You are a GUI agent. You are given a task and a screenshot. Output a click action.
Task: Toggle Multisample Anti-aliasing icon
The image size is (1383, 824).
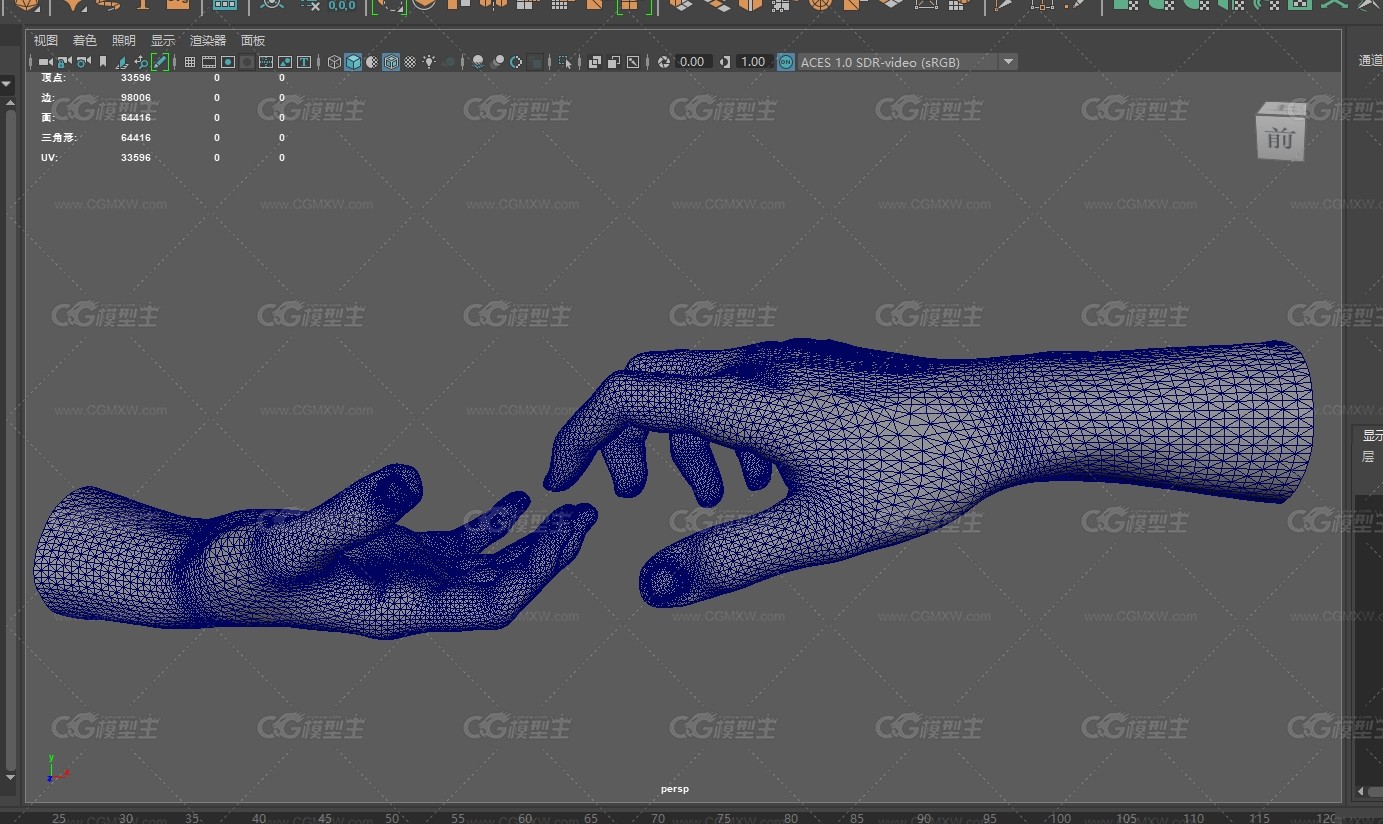coord(516,62)
